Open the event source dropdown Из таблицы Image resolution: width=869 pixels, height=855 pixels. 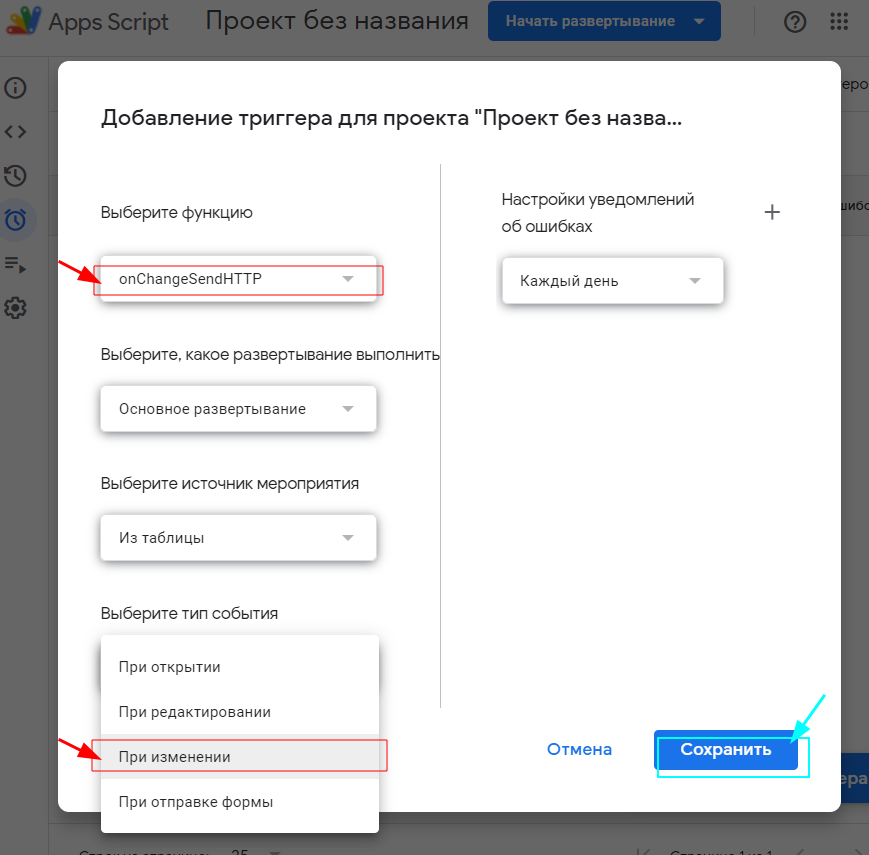(237, 537)
